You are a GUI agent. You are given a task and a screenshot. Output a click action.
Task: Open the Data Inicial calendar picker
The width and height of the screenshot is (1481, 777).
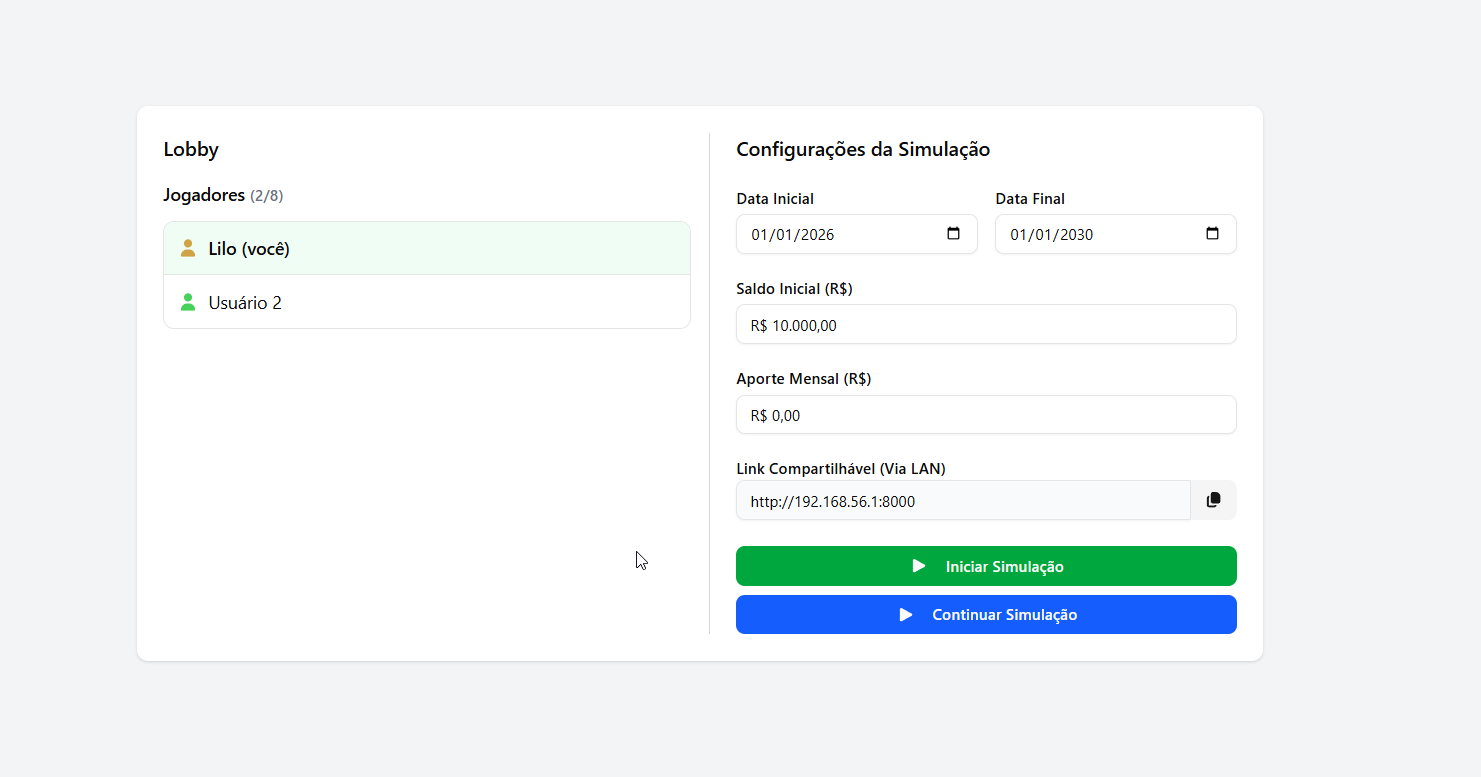[x=953, y=234]
